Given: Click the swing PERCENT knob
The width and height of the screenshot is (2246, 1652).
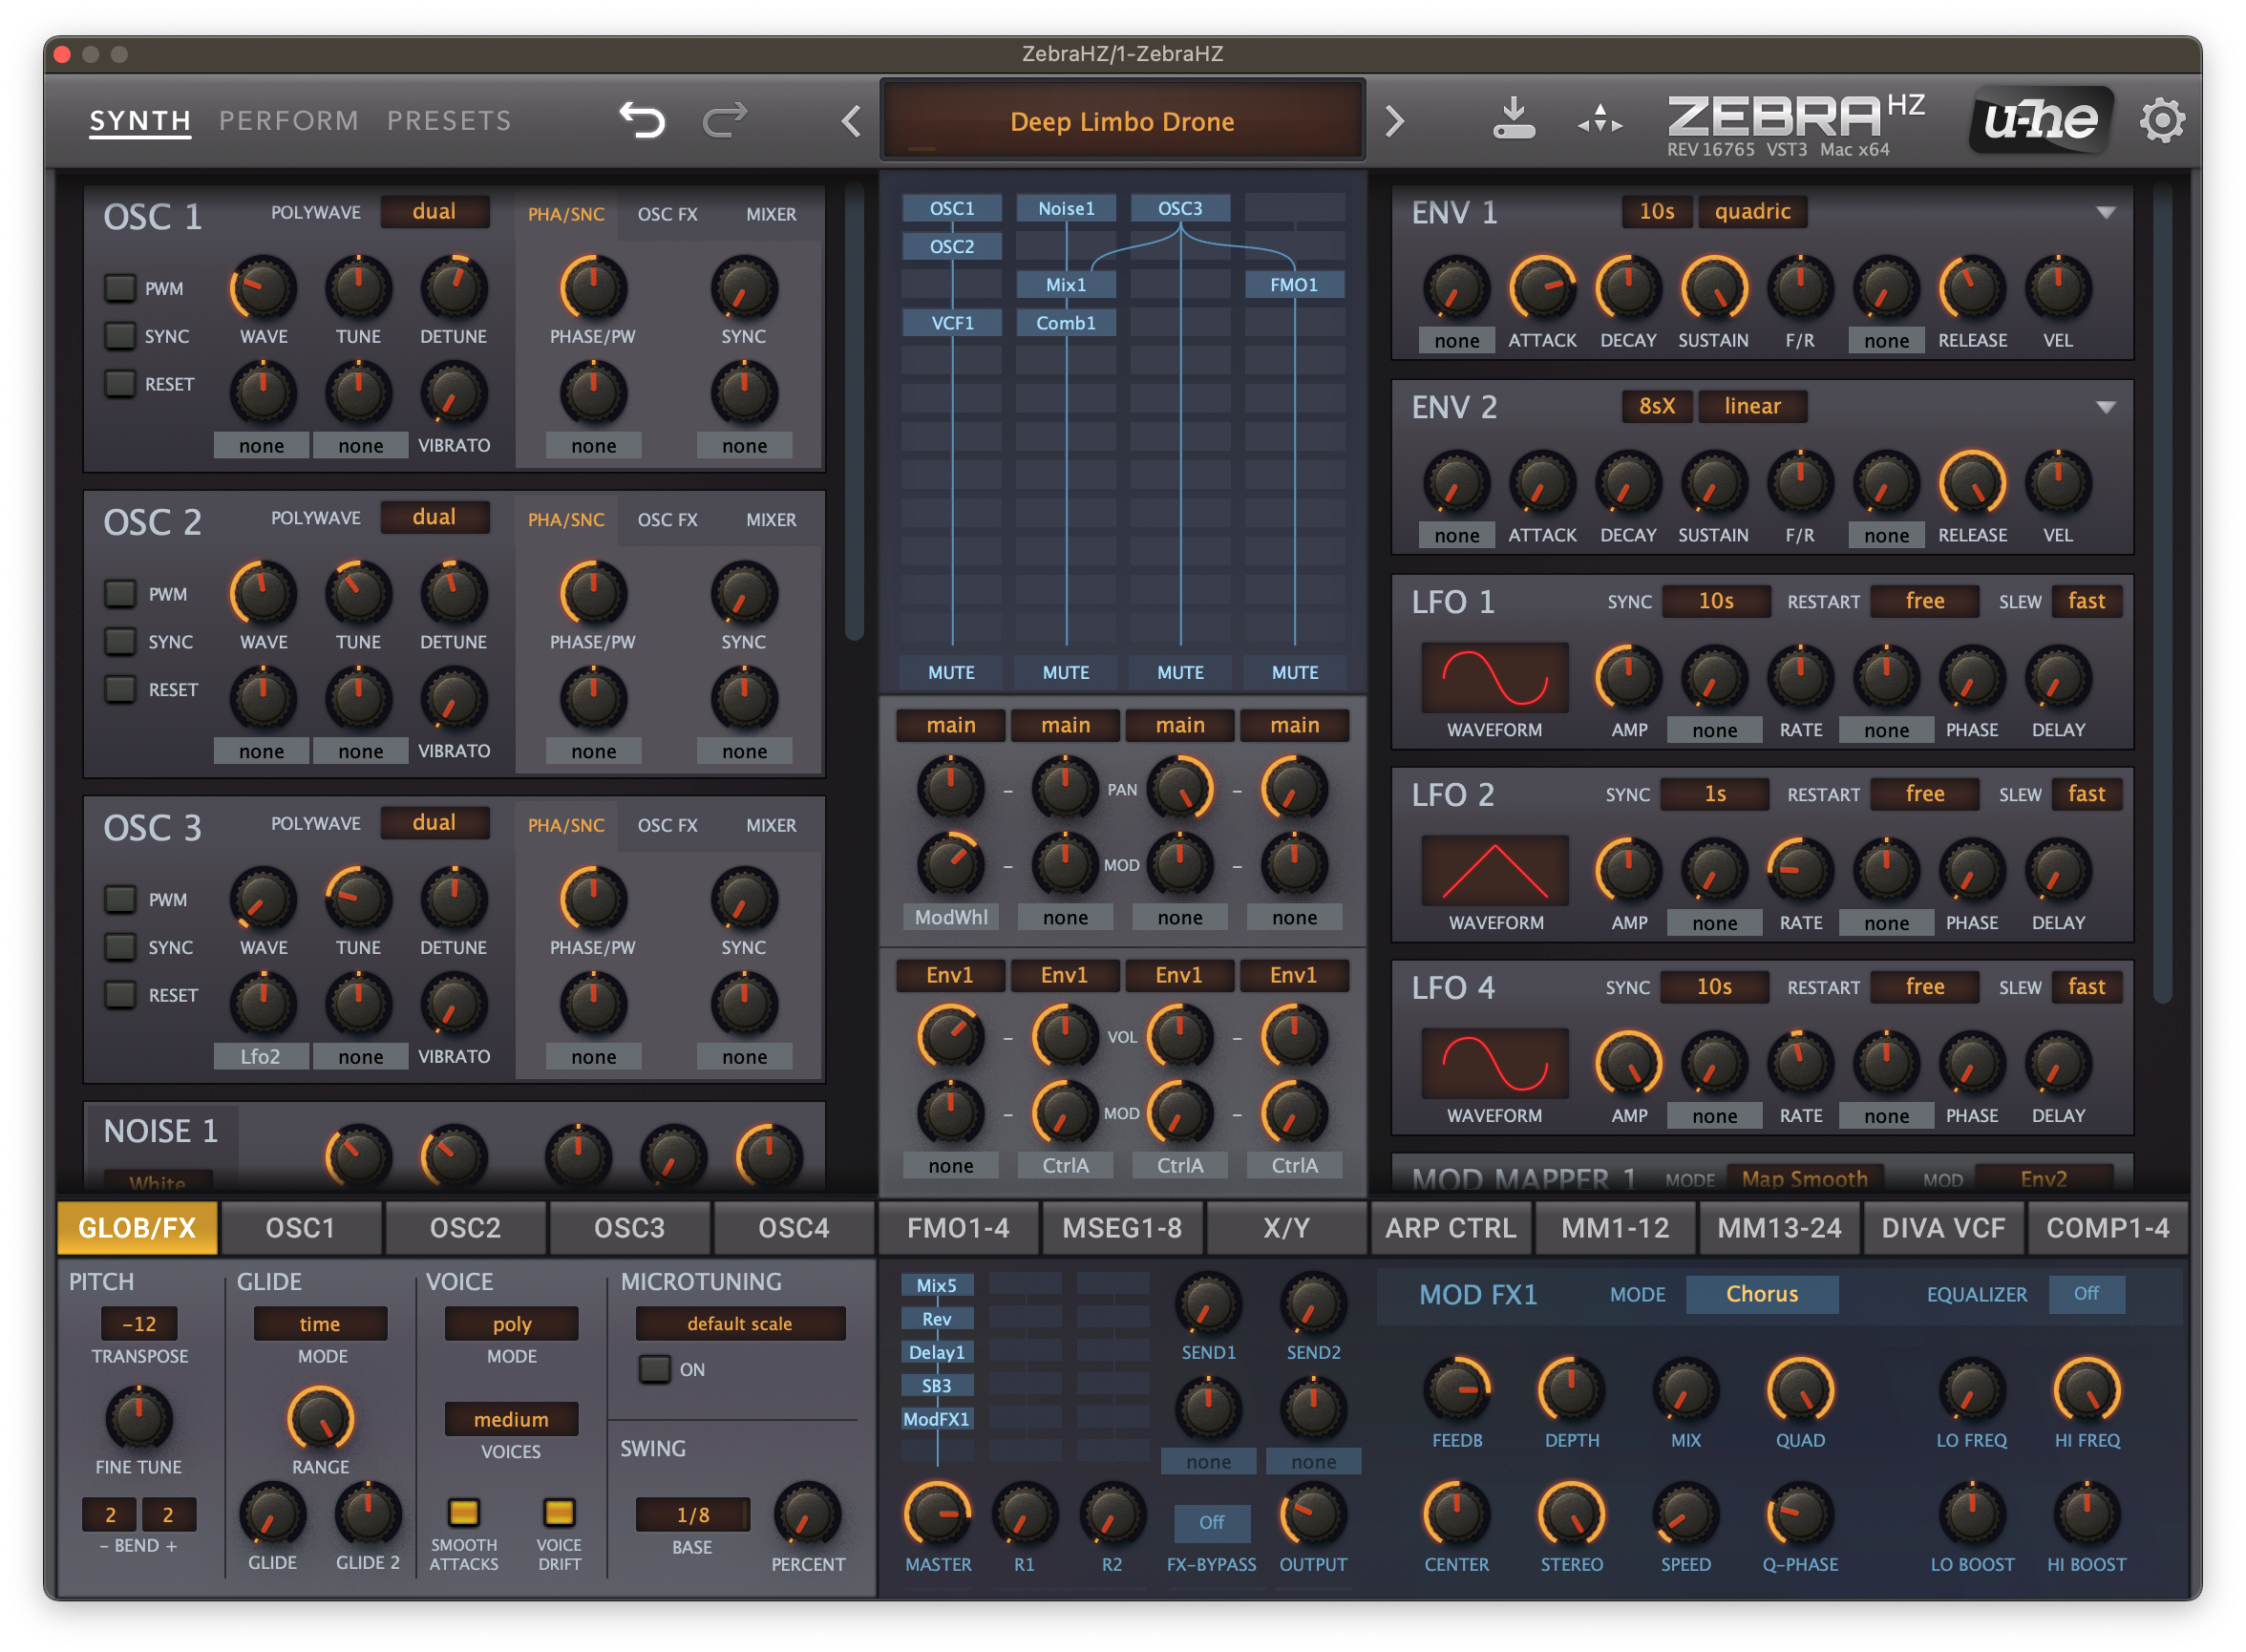Looking at the screenshot, I should [x=807, y=1515].
